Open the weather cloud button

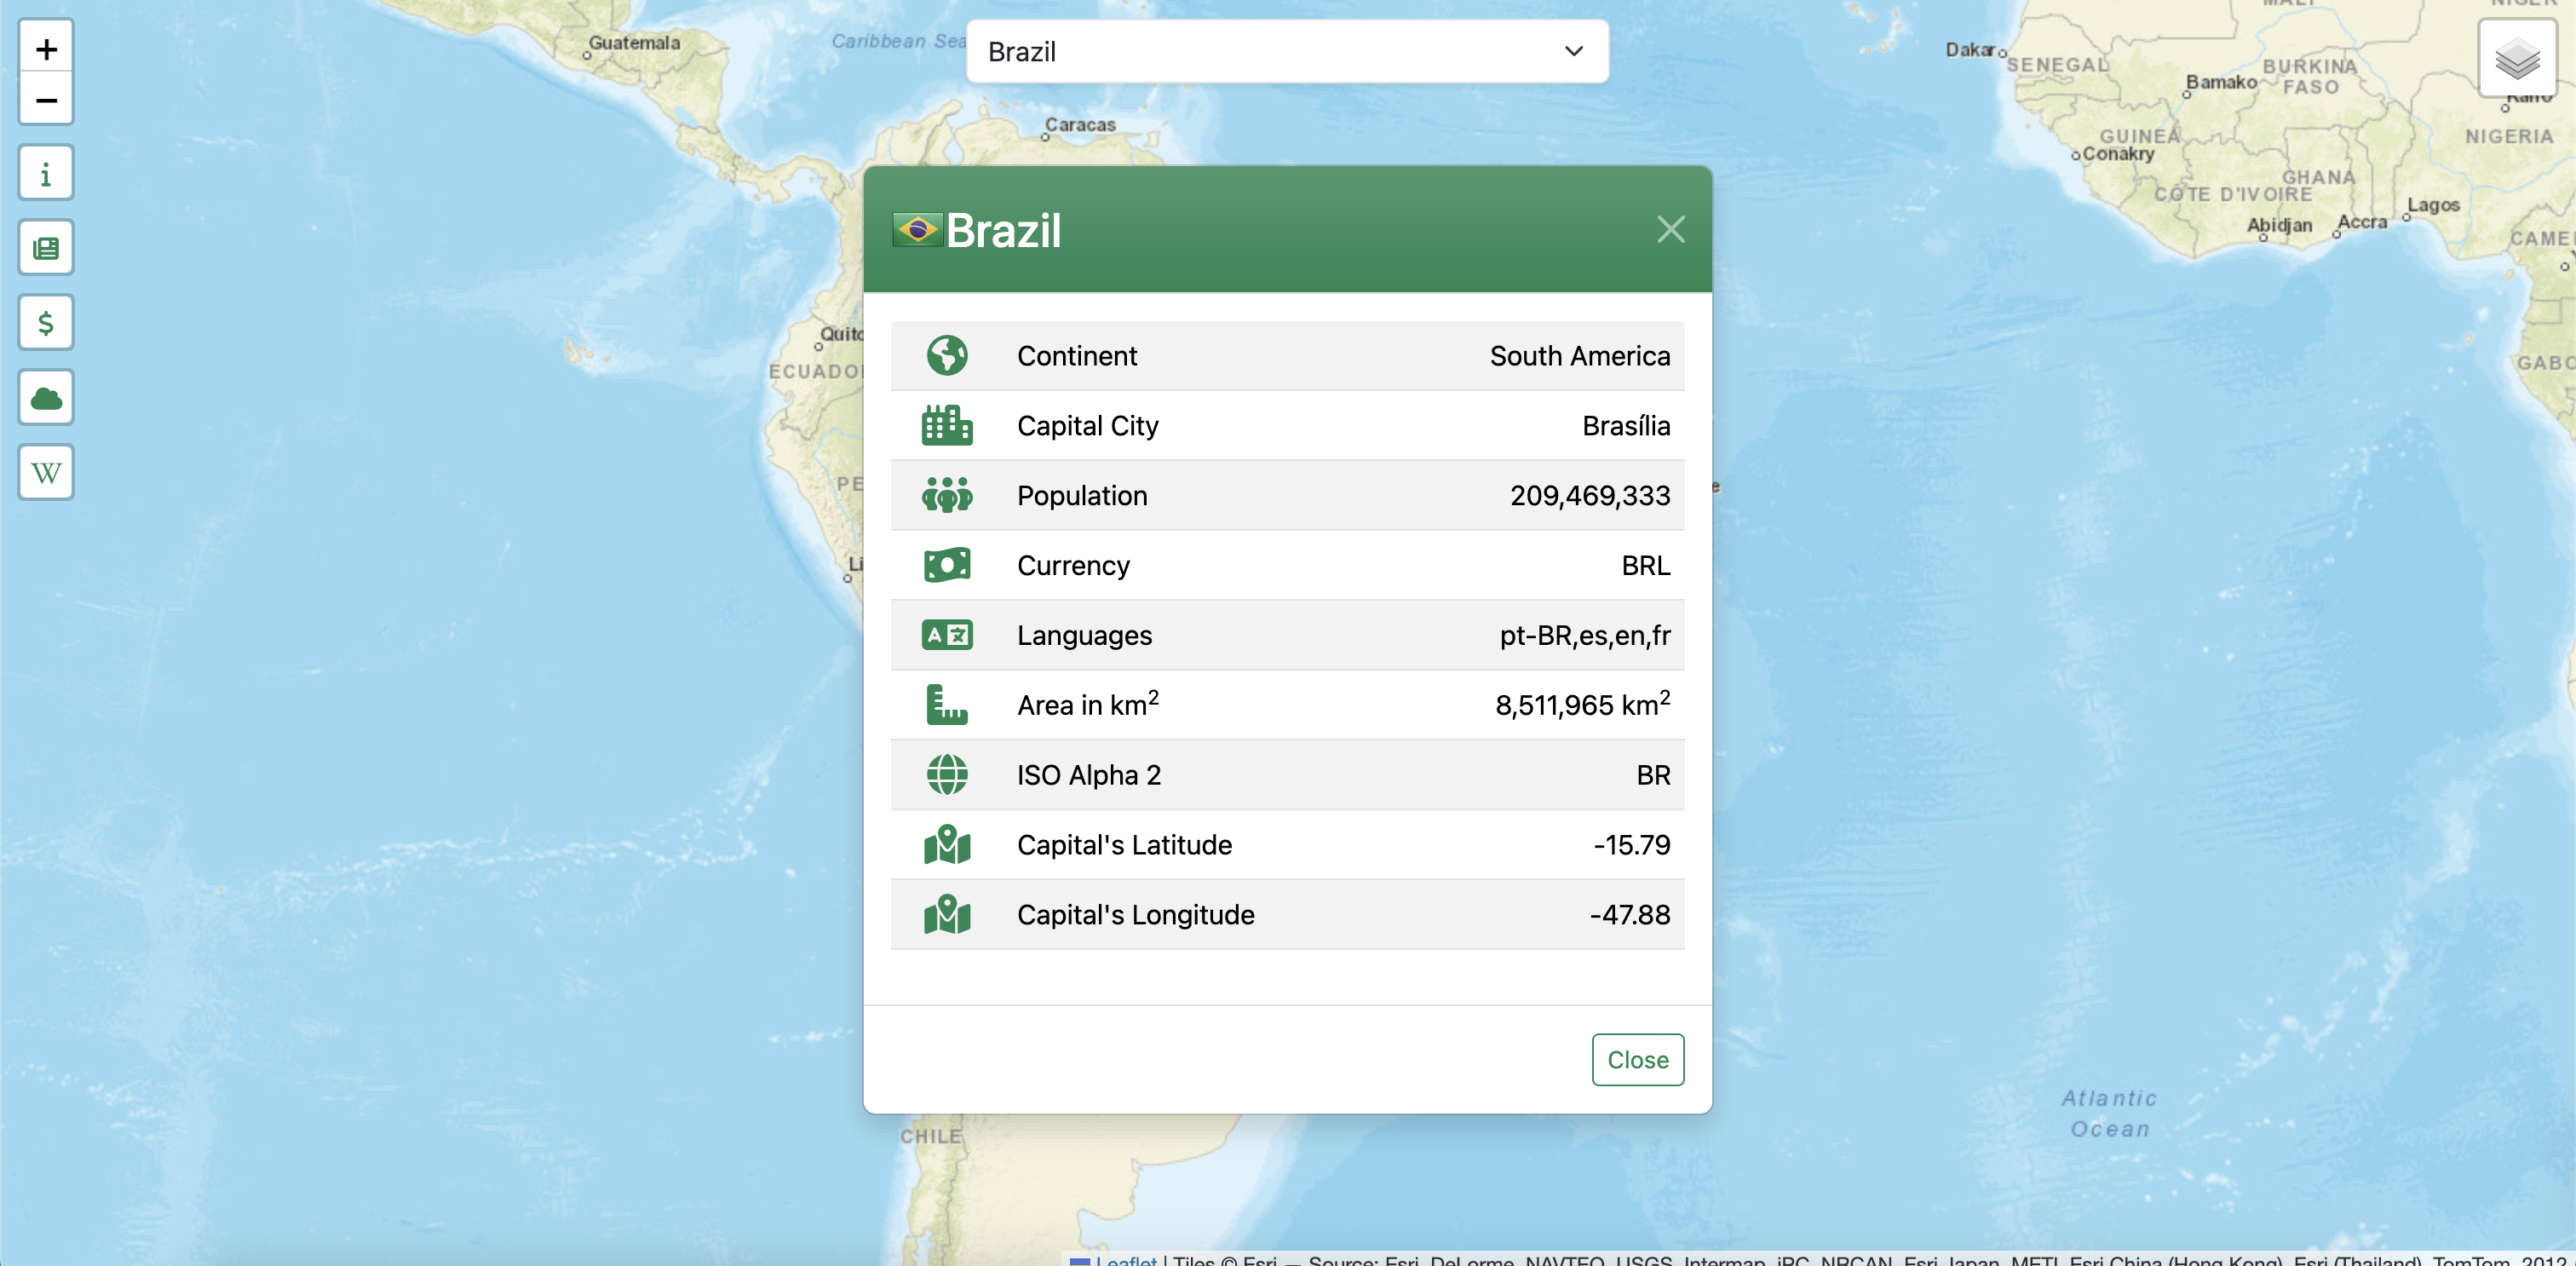[46, 398]
